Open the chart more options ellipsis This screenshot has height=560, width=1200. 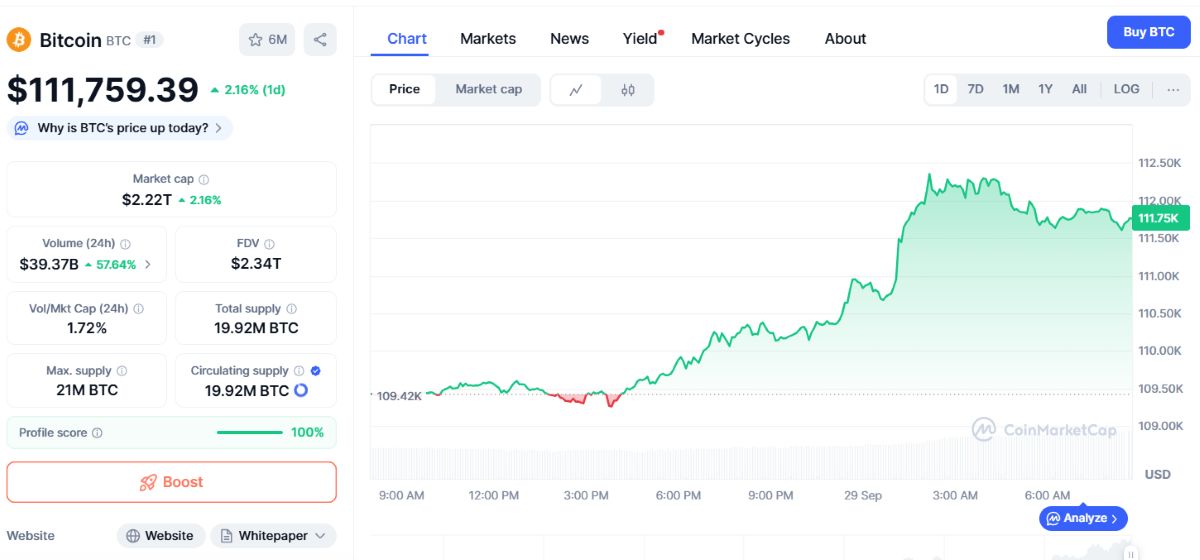click(x=1172, y=89)
